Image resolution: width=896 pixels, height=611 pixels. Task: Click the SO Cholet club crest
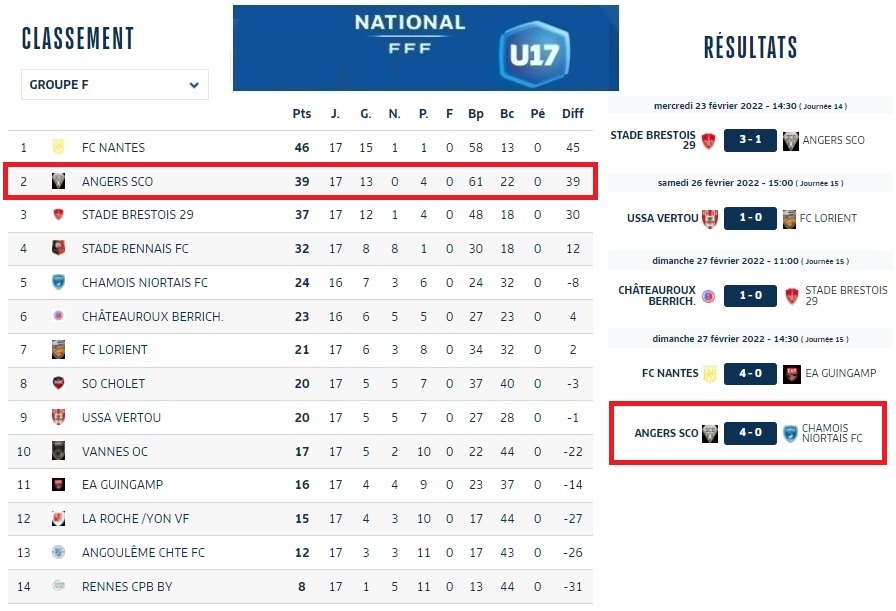(x=58, y=384)
